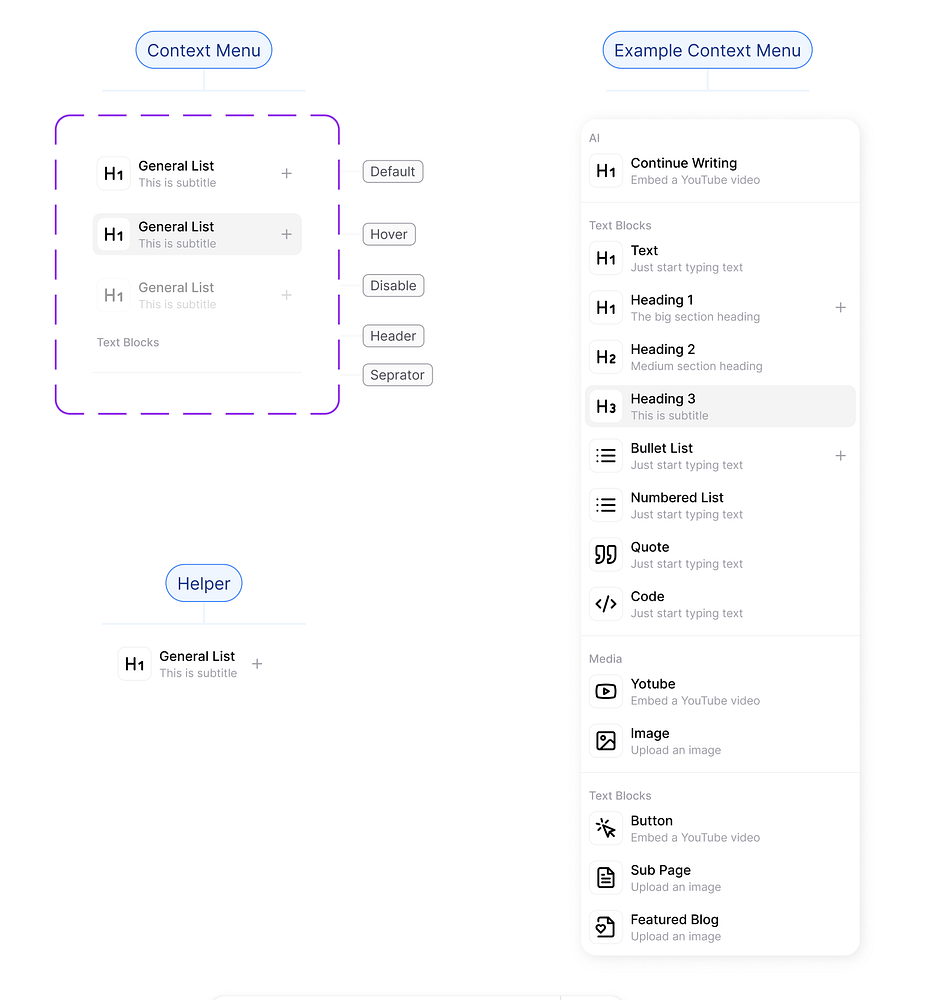Select the Heading 3 menu item

tap(720, 406)
